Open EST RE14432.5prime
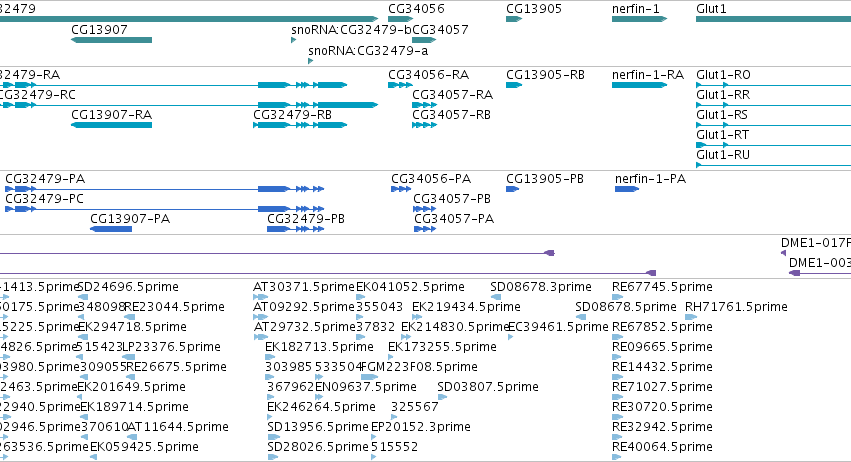 pyautogui.click(x=662, y=367)
